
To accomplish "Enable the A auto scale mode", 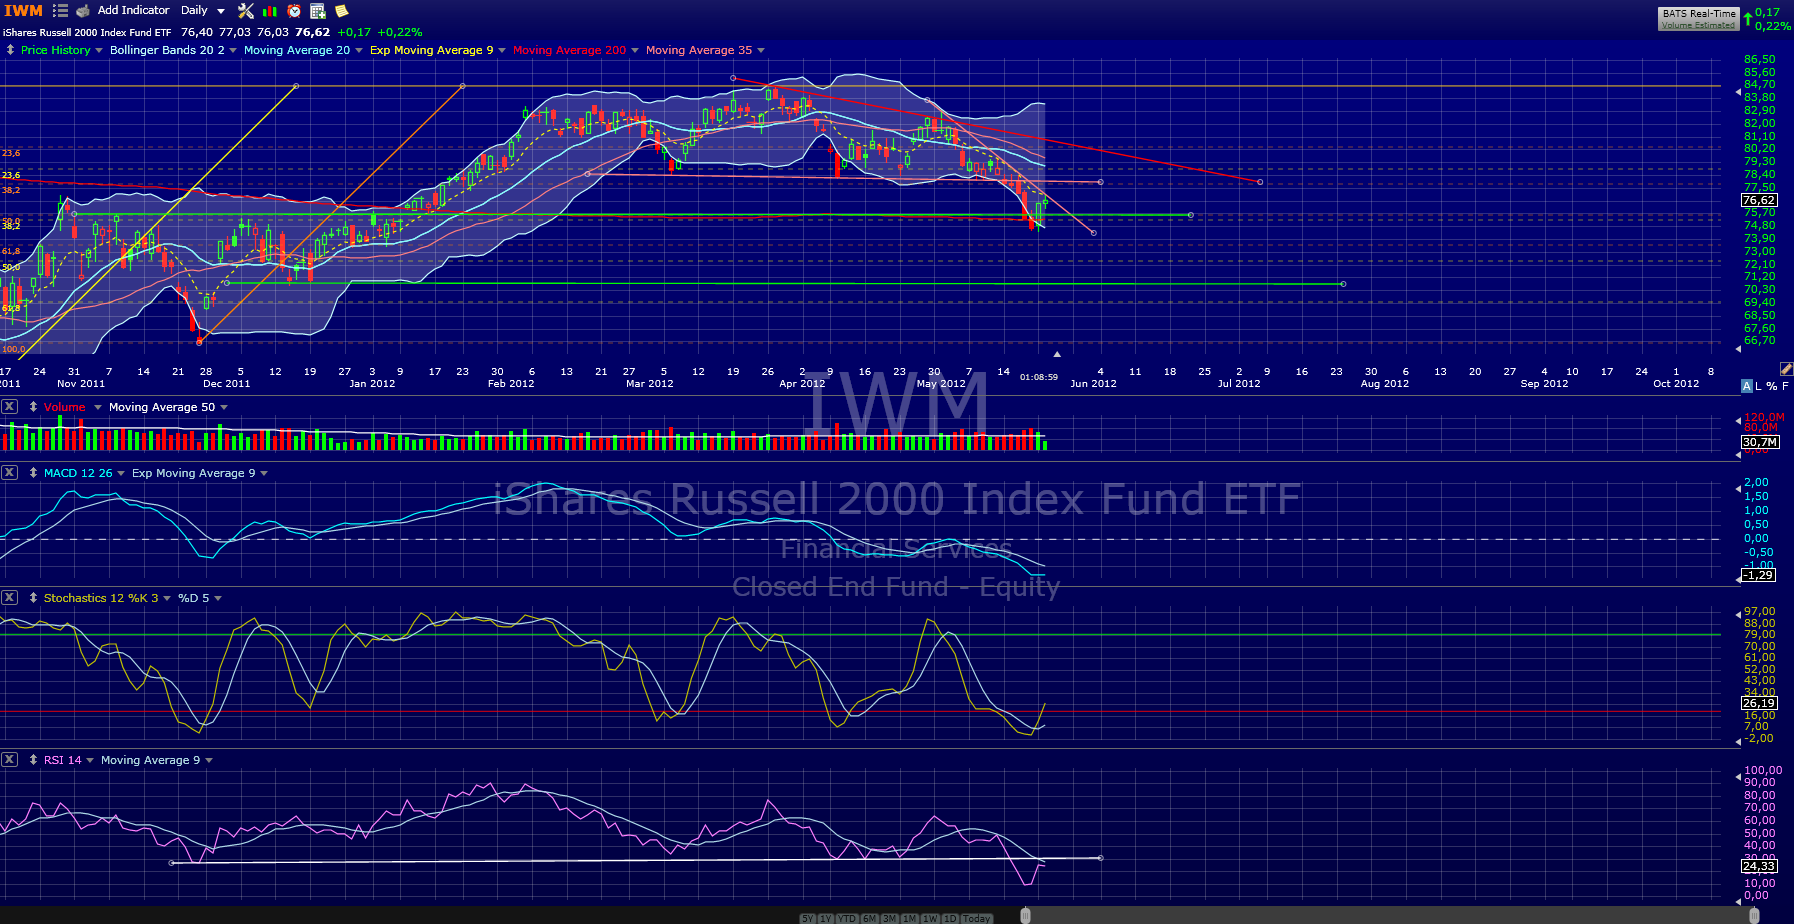I will point(1747,386).
